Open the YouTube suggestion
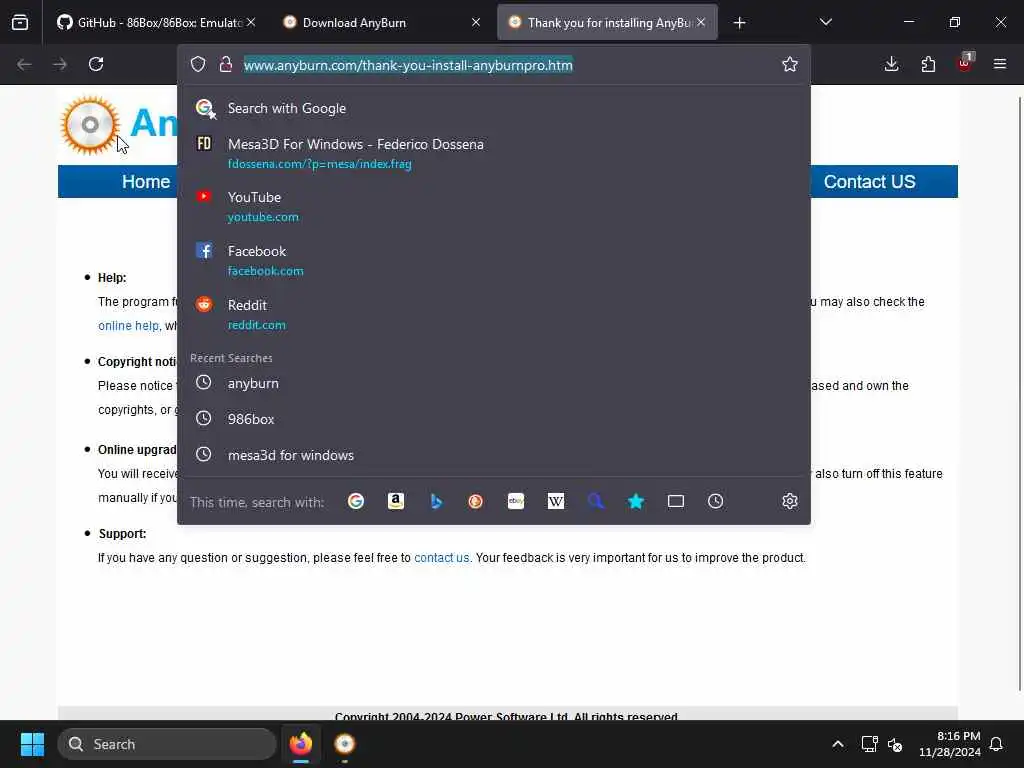1024x768 pixels. pos(494,206)
